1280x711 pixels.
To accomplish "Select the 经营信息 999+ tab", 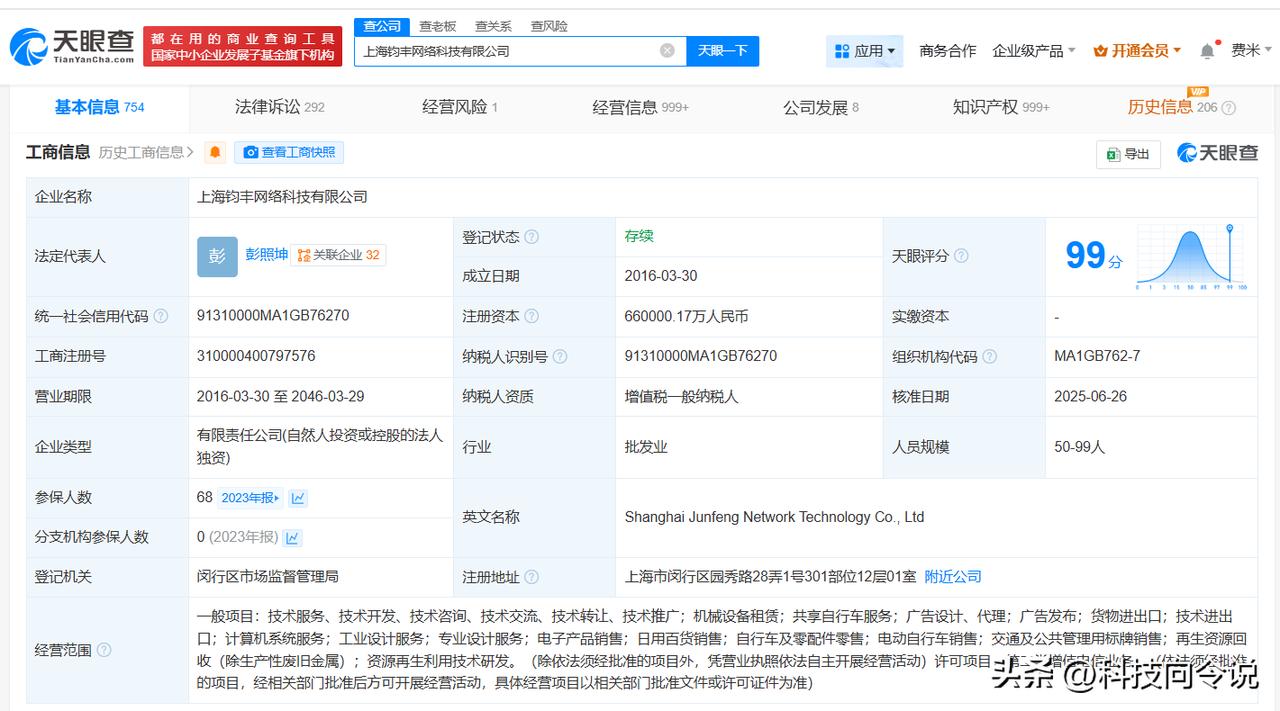I will (x=641, y=107).
